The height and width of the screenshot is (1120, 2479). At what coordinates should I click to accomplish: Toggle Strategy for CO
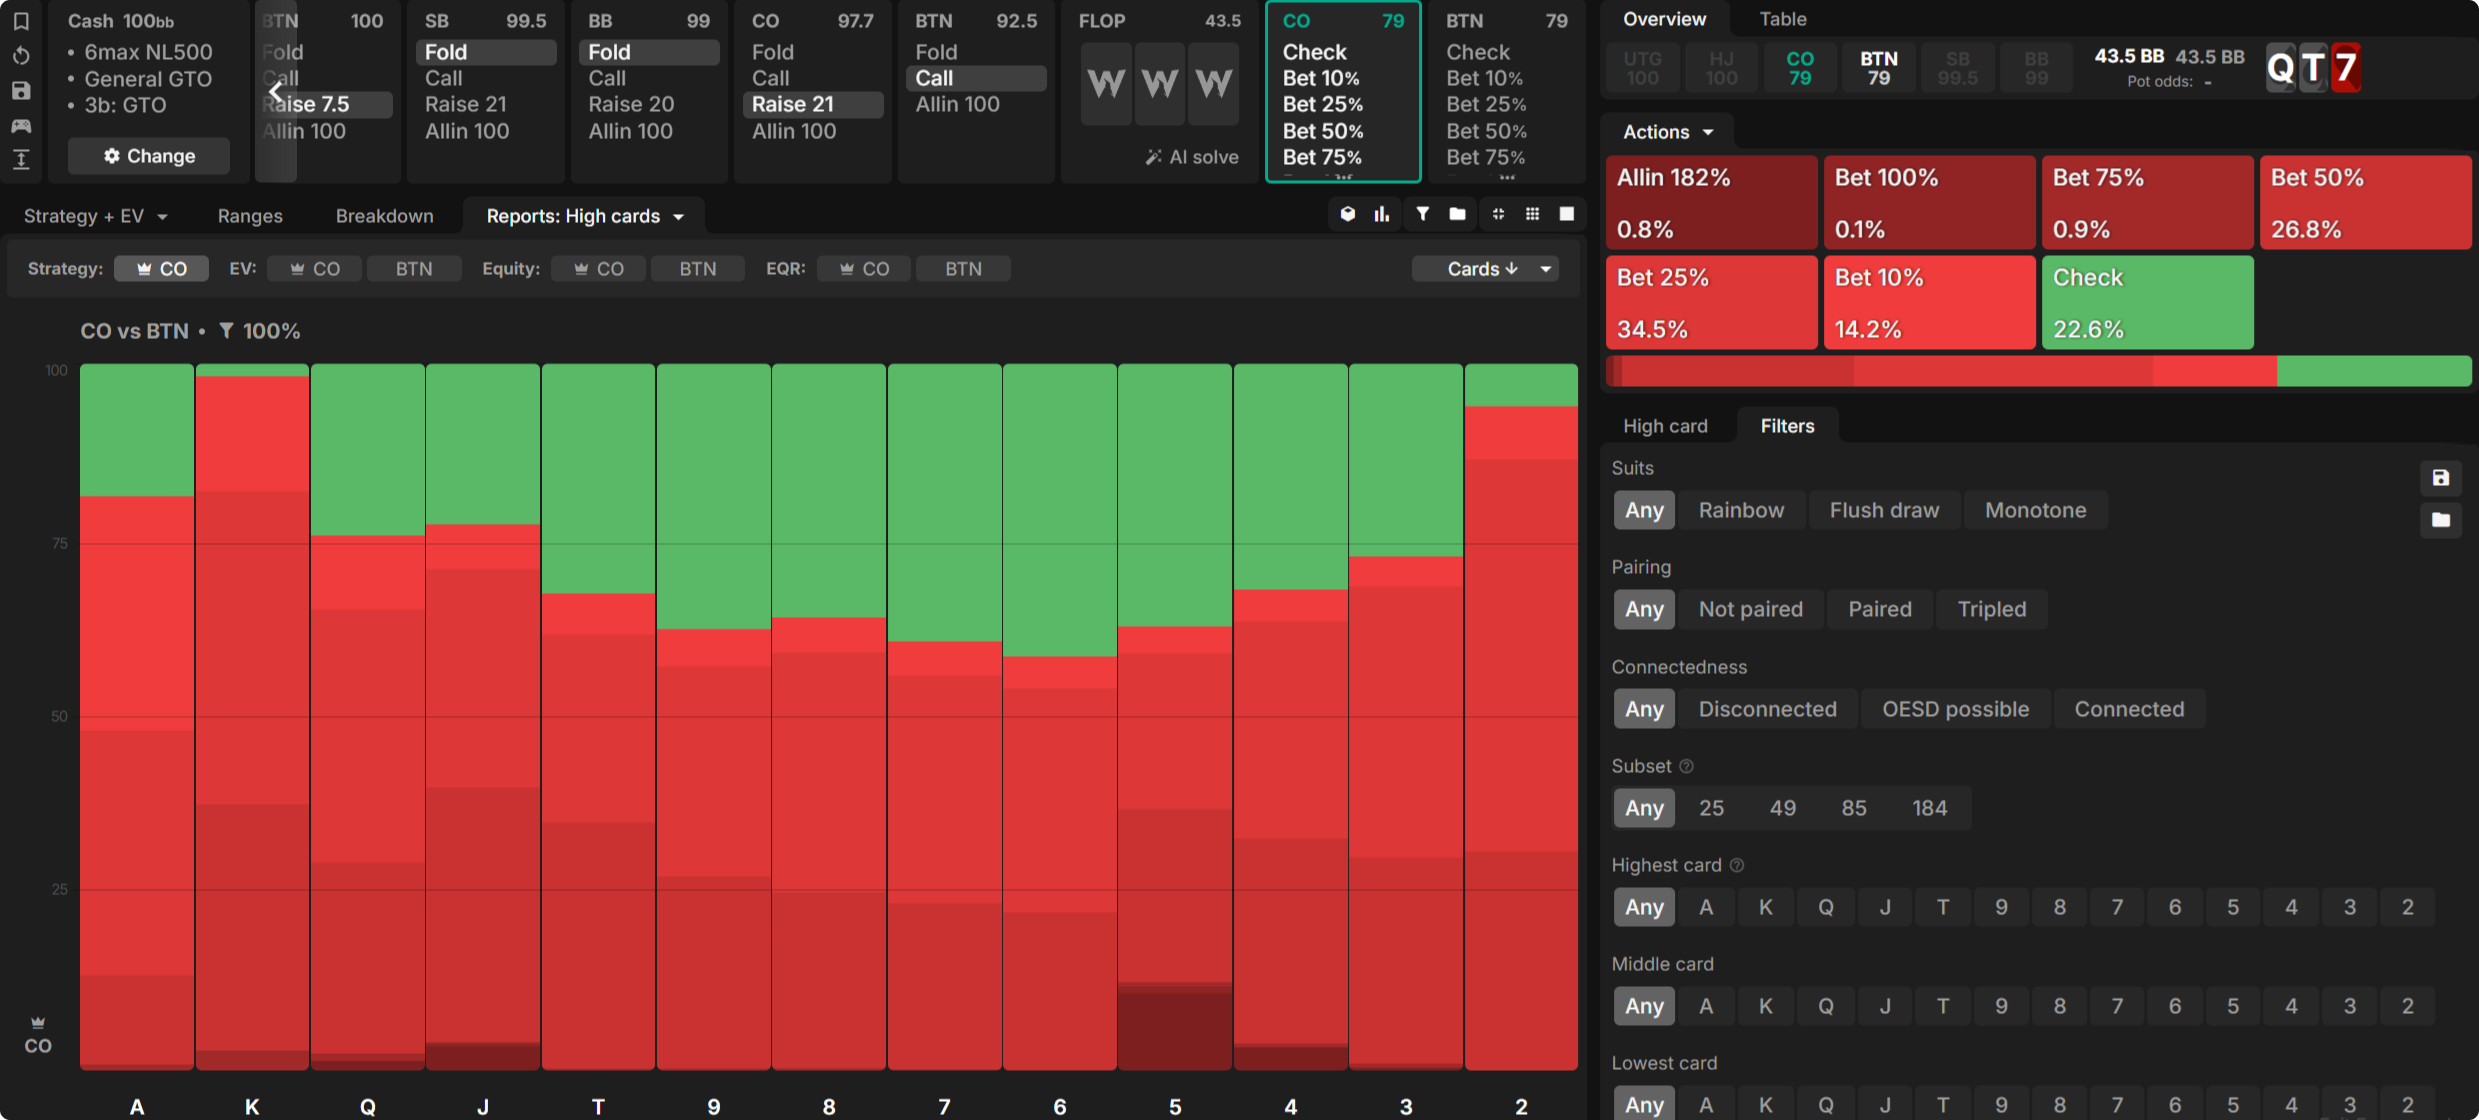tap(162, 269)
